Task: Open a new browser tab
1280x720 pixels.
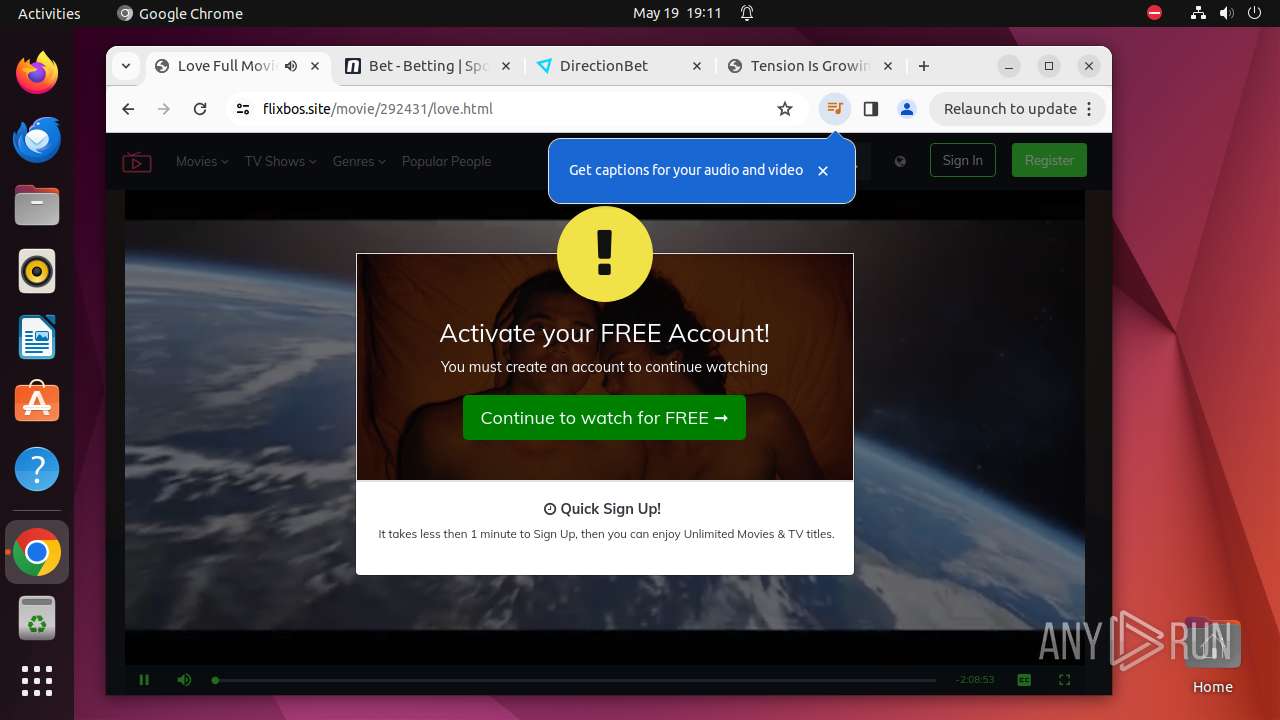Action: (924, 66)
